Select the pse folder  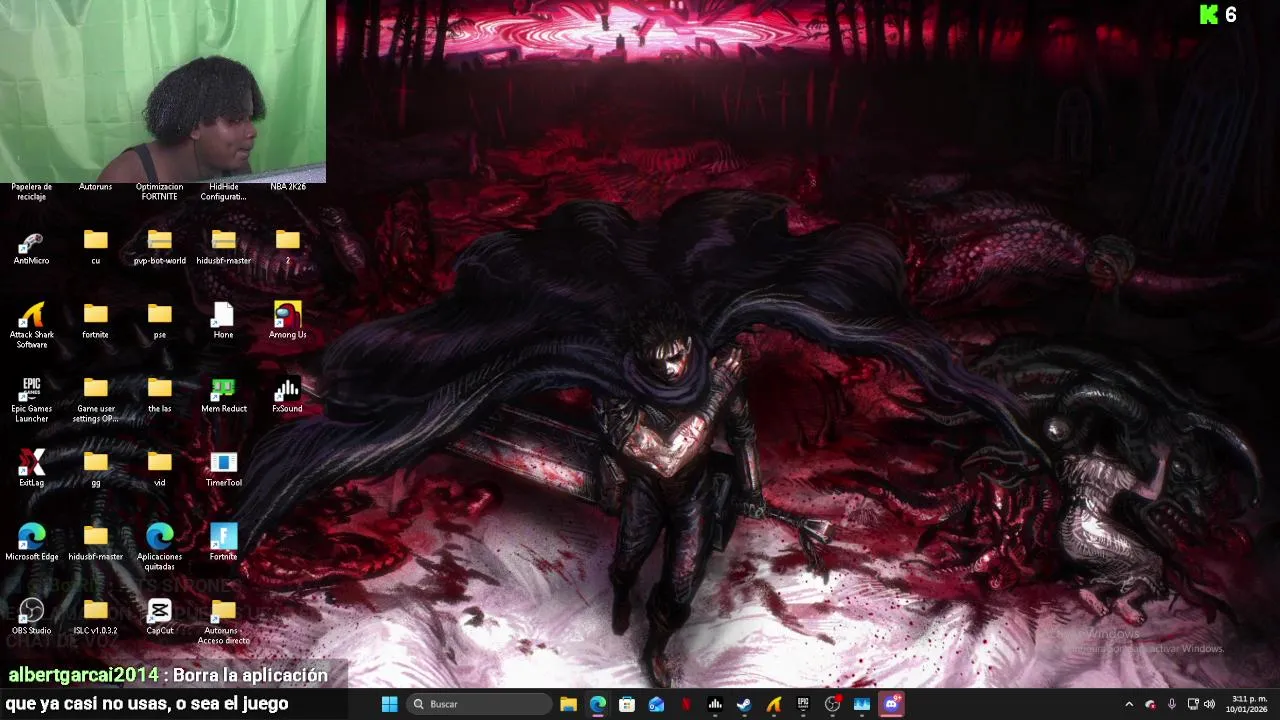point(159,321)
